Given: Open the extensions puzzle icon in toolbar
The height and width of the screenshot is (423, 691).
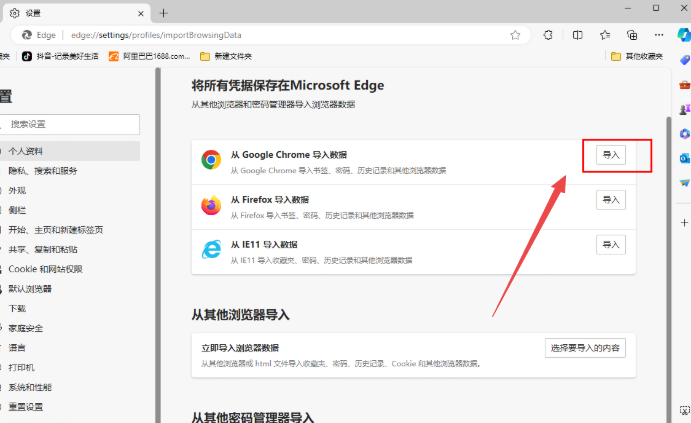Looking at the screenshot, I should tap(548, 35).
